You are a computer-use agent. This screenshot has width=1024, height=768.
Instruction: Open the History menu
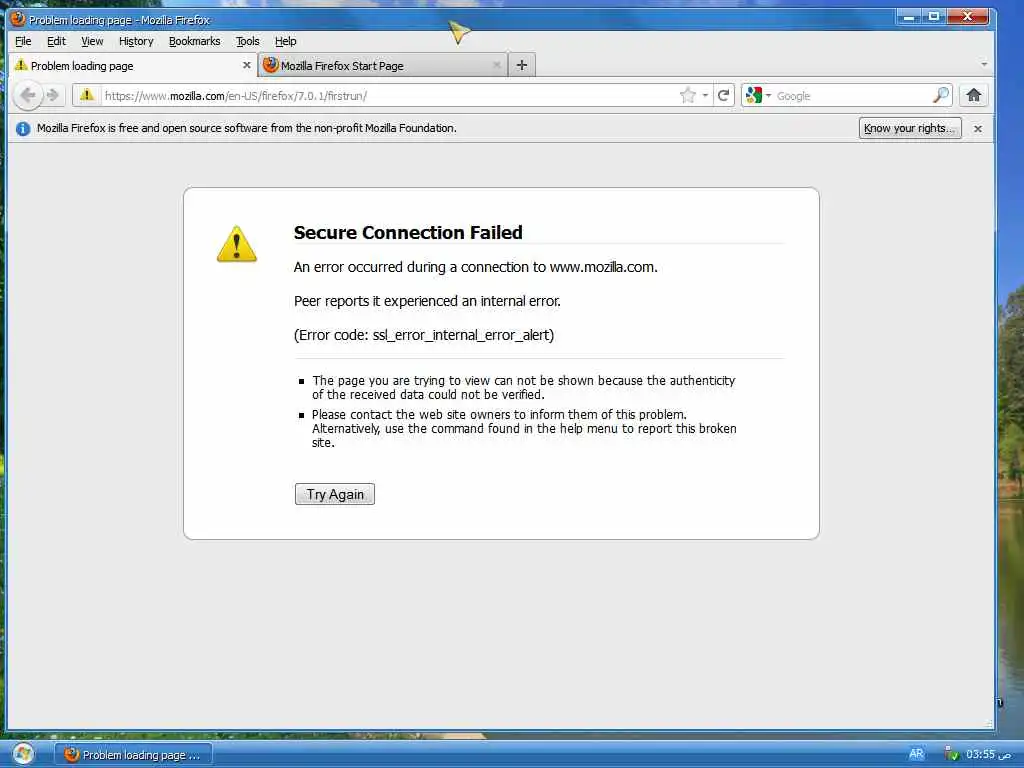click(136, 41)
